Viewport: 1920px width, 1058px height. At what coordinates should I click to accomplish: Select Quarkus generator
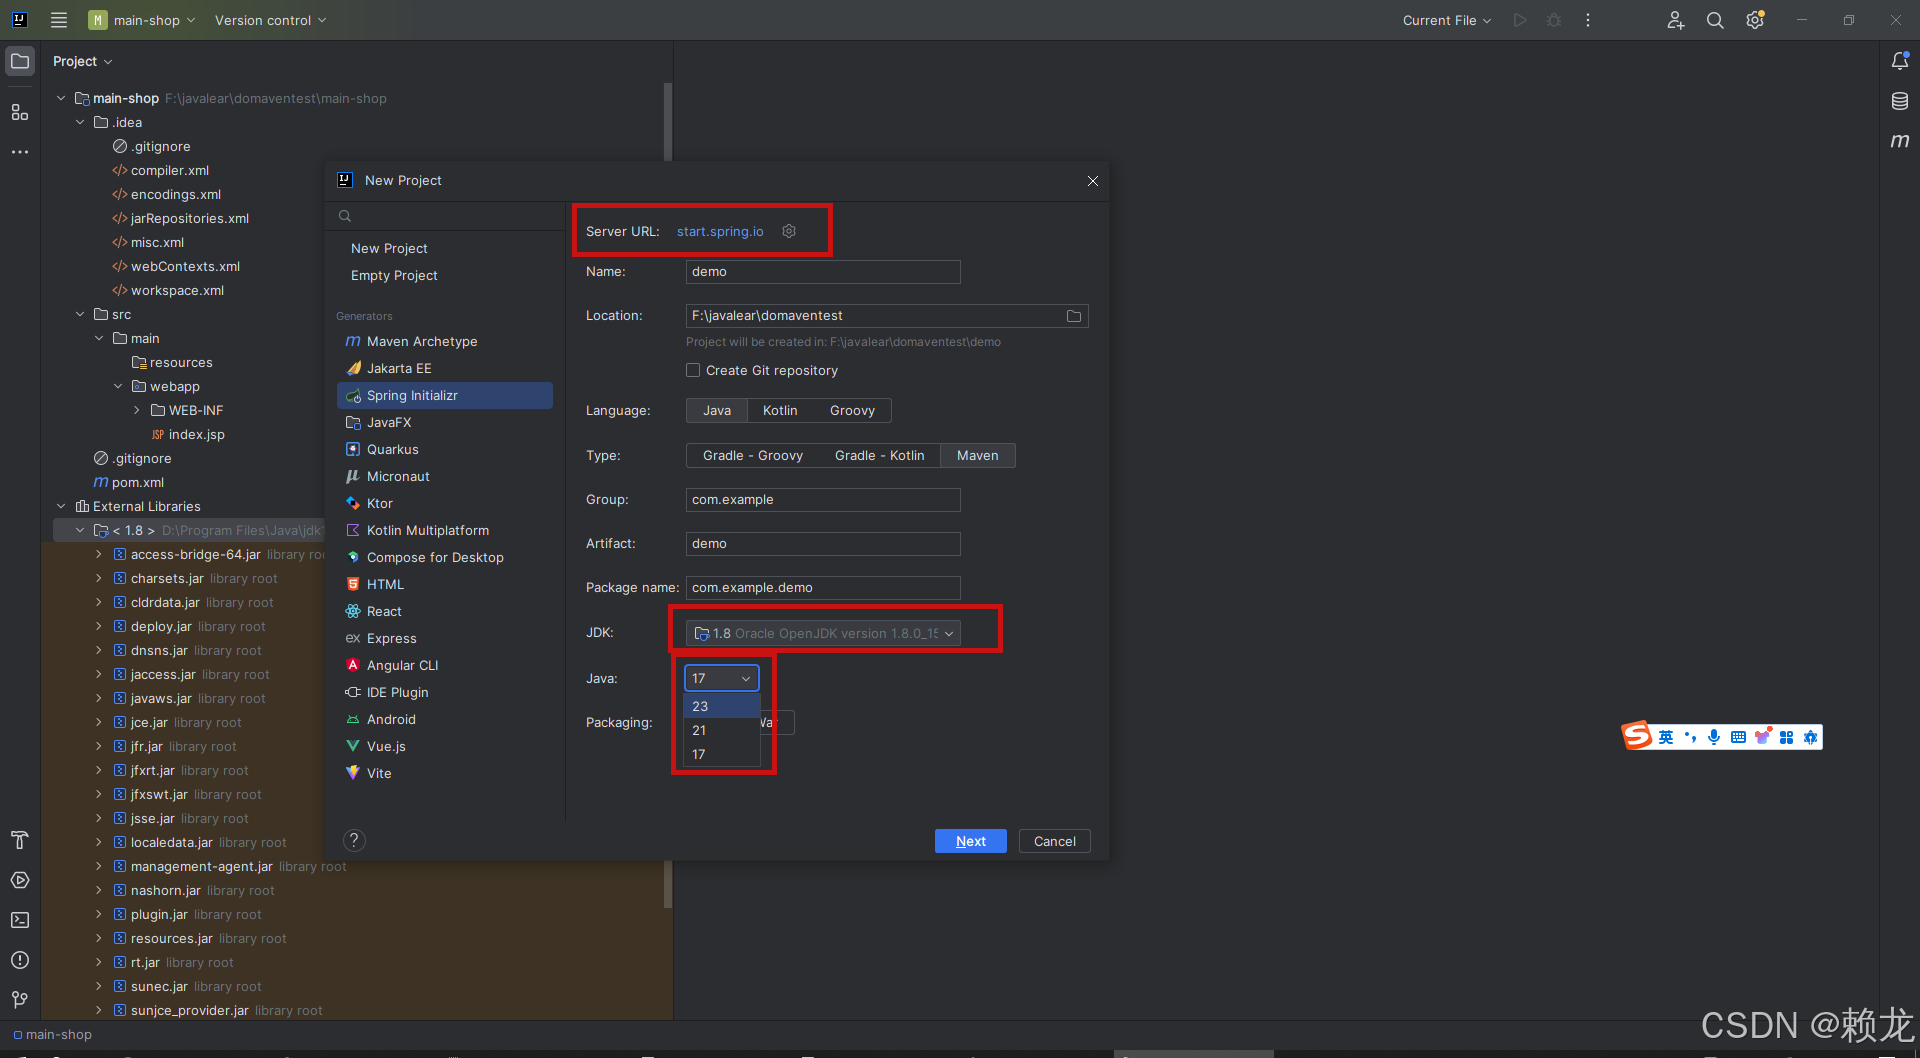pos(445,449)
